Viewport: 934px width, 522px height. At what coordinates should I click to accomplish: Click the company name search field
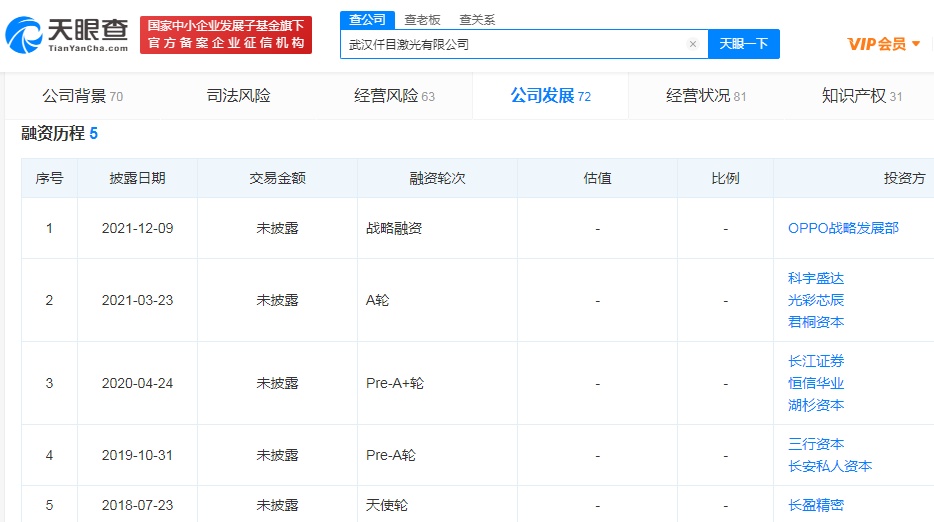click(510, 44)
